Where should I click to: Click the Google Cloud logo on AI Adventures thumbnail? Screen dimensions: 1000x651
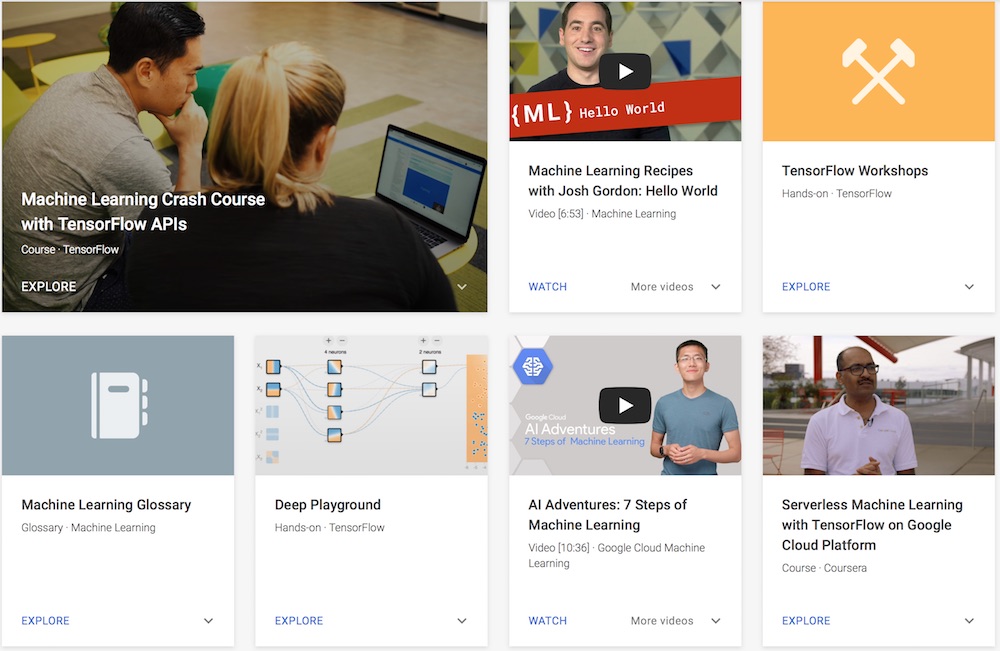tap(533, 366)
